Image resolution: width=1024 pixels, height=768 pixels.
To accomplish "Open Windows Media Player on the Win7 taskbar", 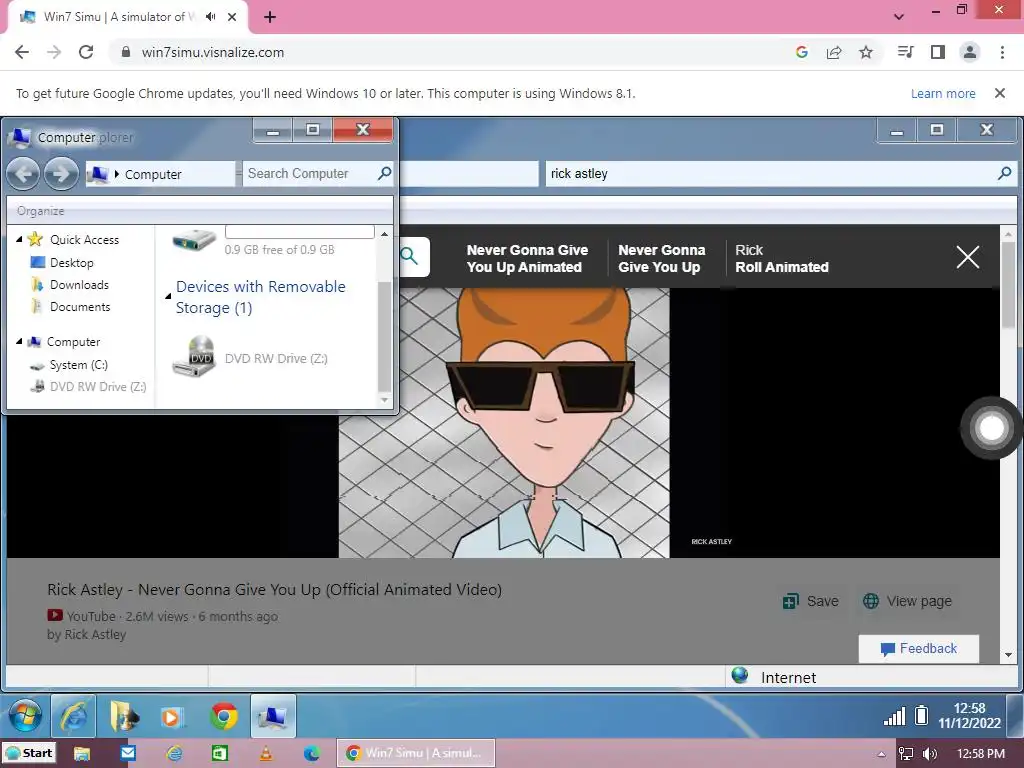I will tap(172, 717).
